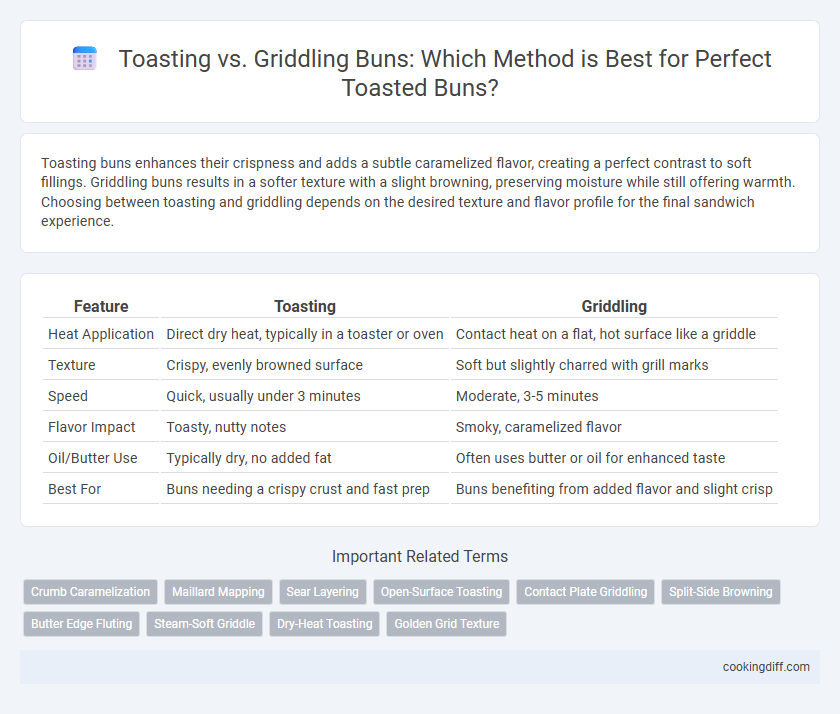
Task: Choose the Open-Surface Toasting tag
Action: click(x=441, y=592)
